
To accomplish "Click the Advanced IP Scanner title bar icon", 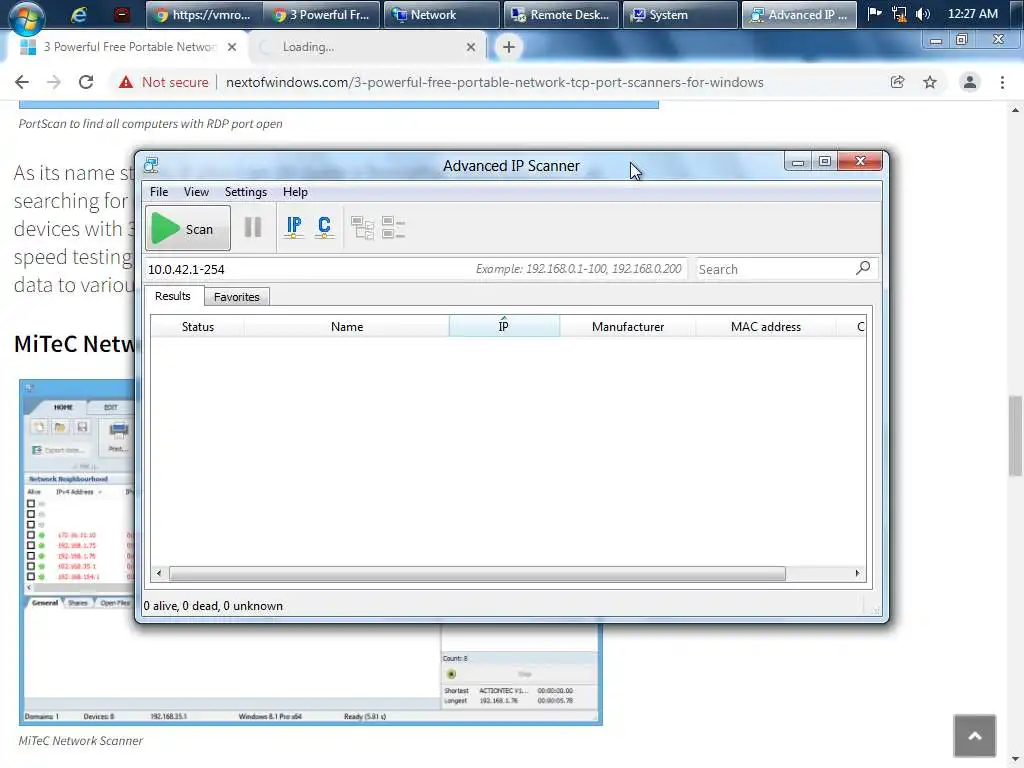I will pos(152,165).
